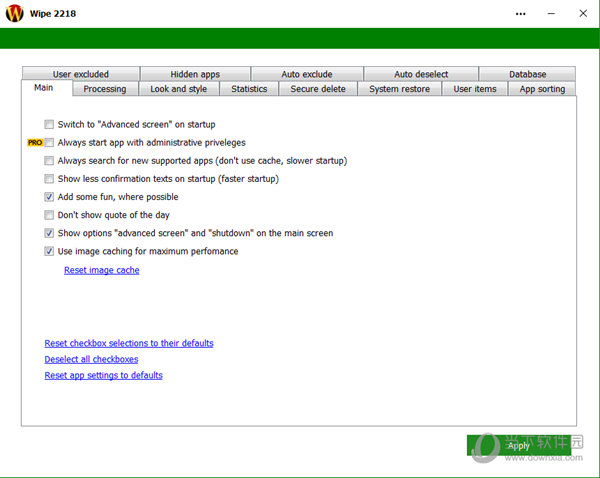The image size is (600, 478).
Task: Go to the Auto deselect tab
Action: click(x=421, y=74)
